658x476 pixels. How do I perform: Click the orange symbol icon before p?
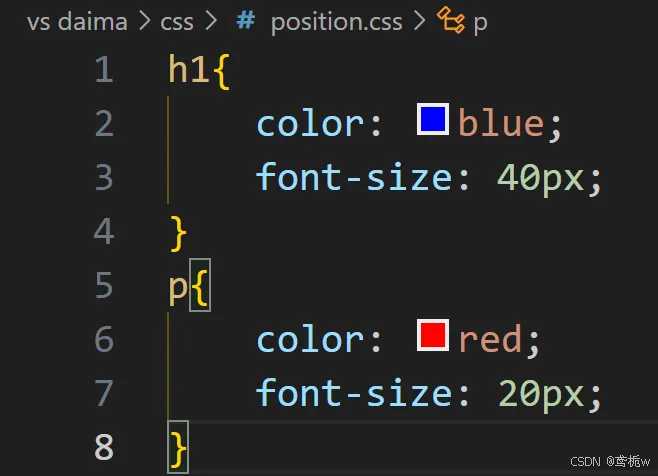point(451,20)
